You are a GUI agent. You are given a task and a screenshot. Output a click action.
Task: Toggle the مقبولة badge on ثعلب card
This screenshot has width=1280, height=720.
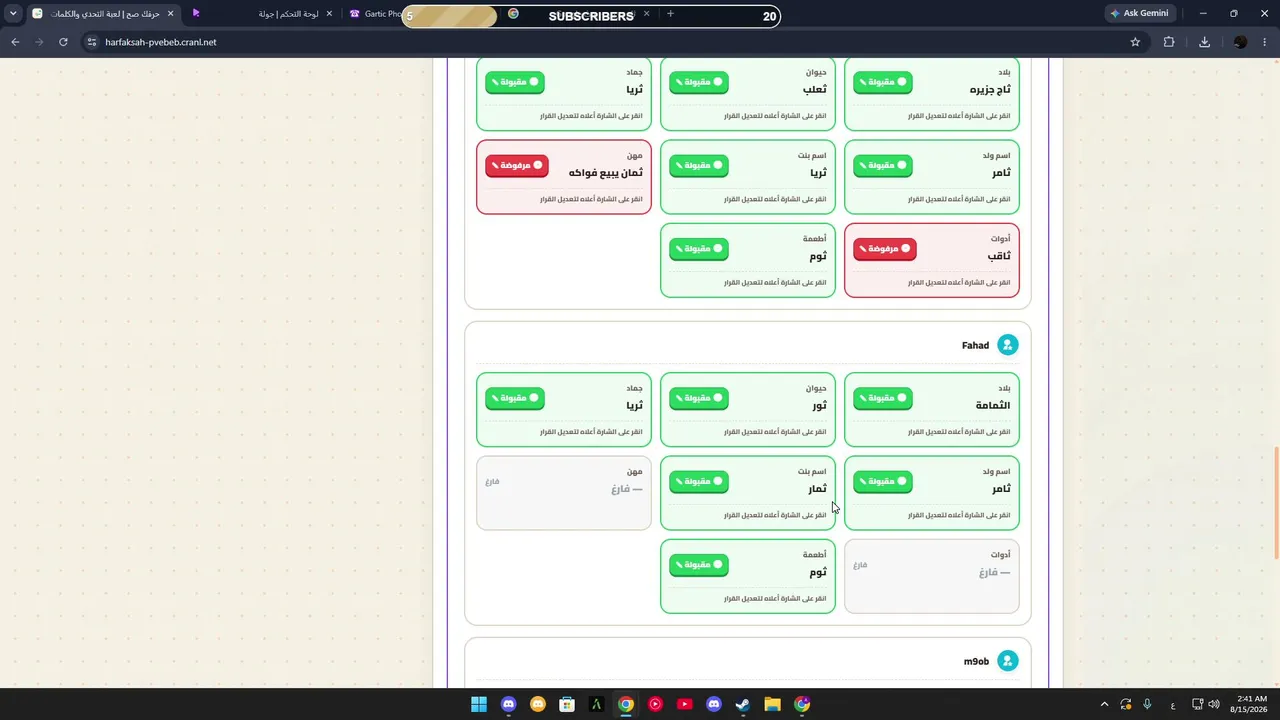pos(699,82)
